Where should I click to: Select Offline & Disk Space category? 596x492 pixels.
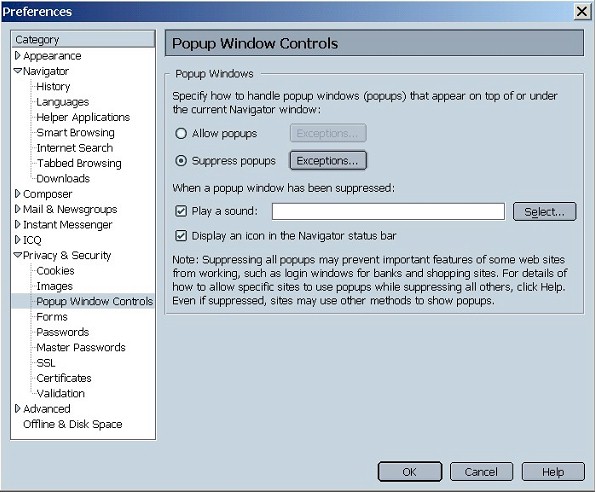(73, 424)
